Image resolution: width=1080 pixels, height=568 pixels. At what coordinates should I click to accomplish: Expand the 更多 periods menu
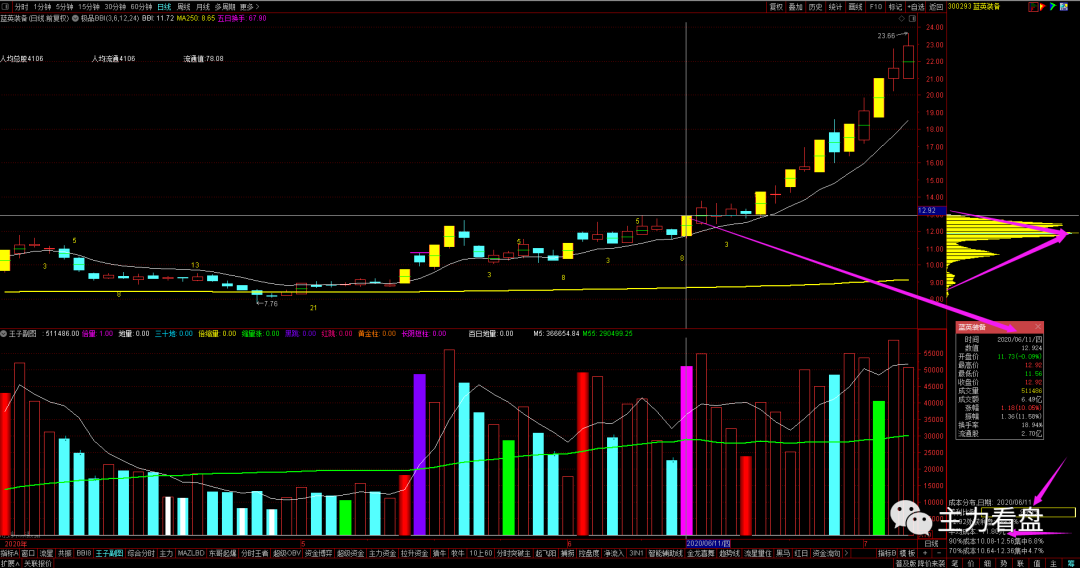point(249,7)
